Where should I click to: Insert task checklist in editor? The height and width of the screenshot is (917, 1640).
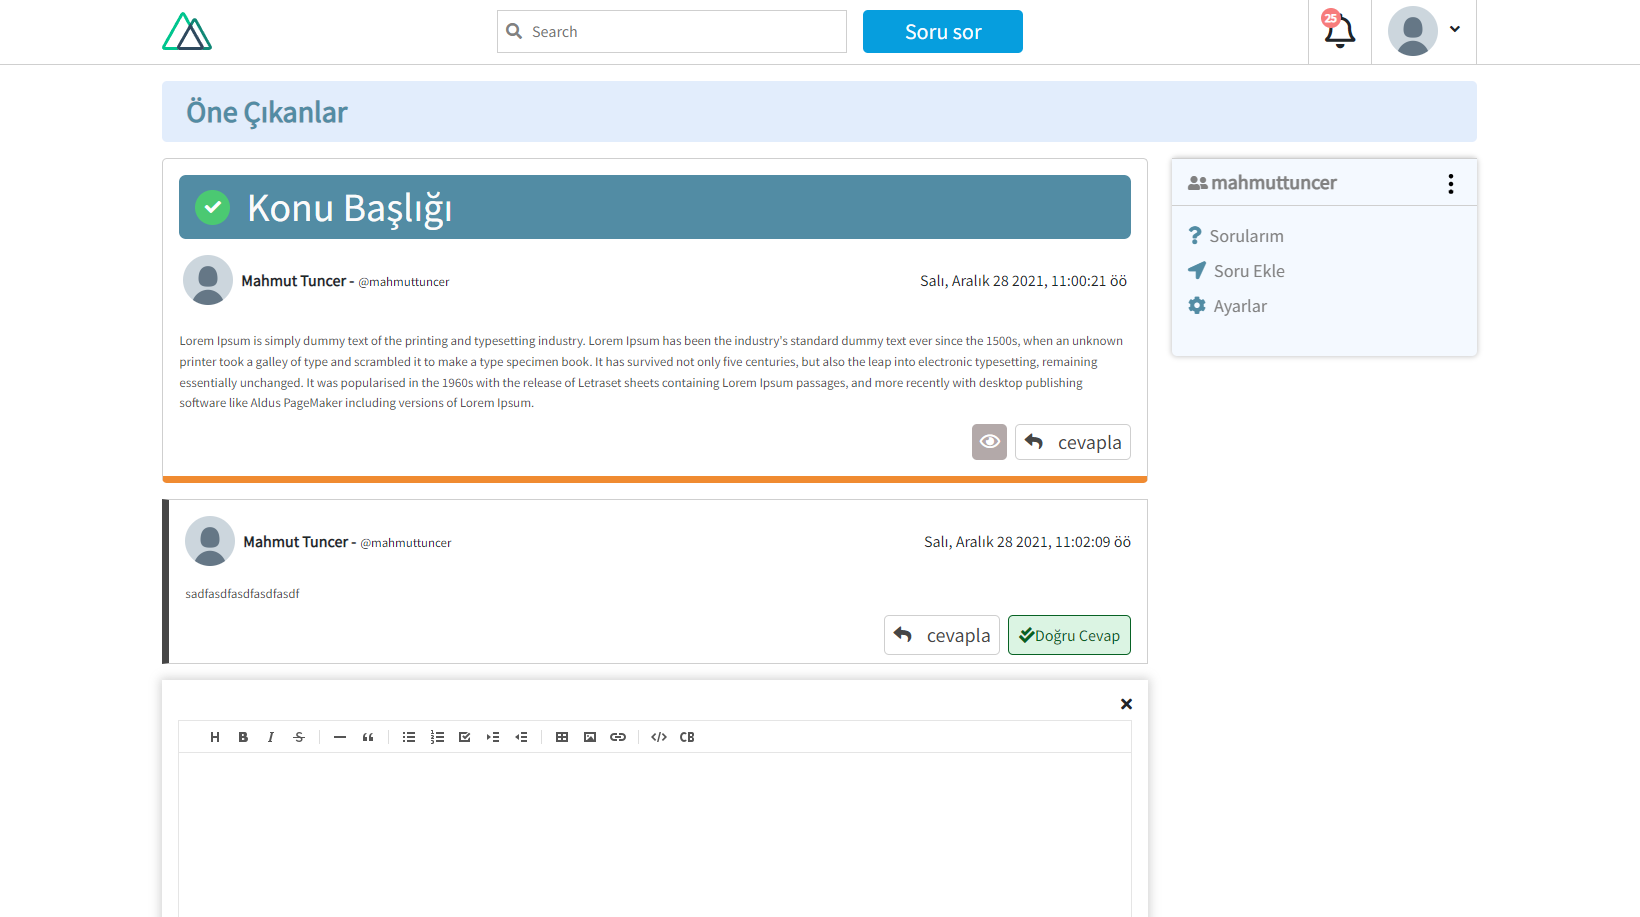[465, 737]
